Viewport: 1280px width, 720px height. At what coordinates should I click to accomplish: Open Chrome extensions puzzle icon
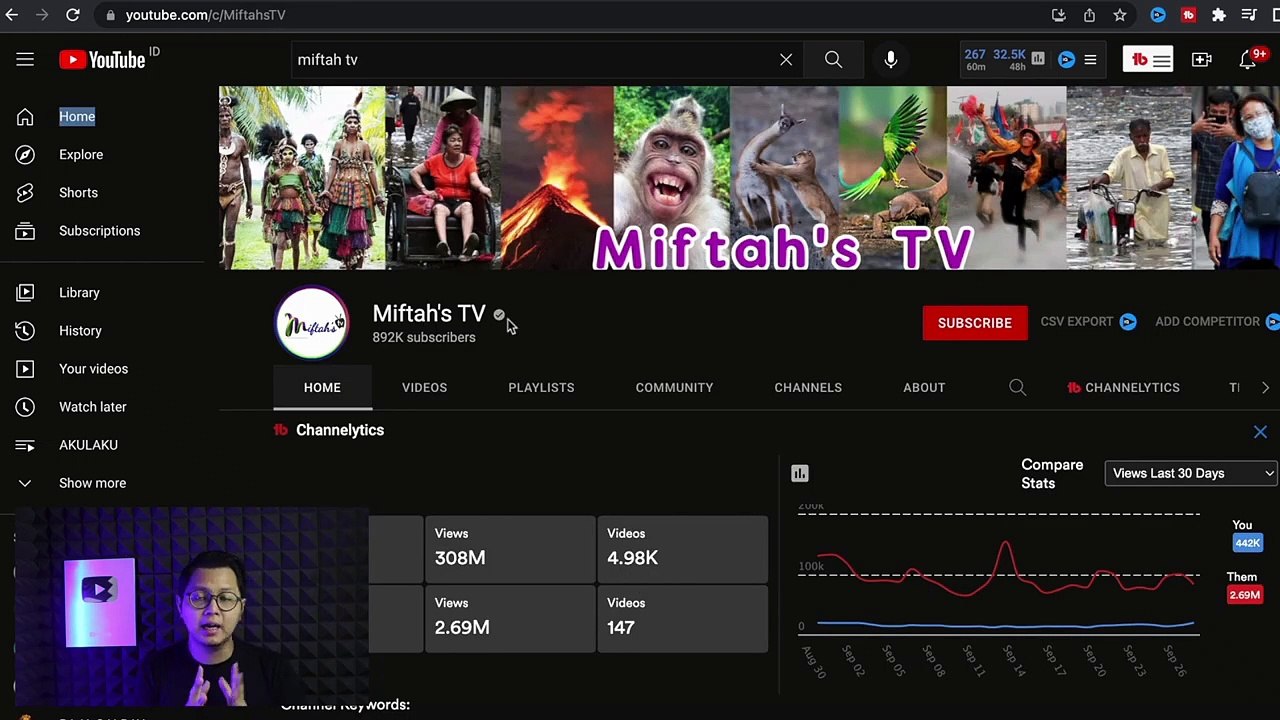(1219, 15)
